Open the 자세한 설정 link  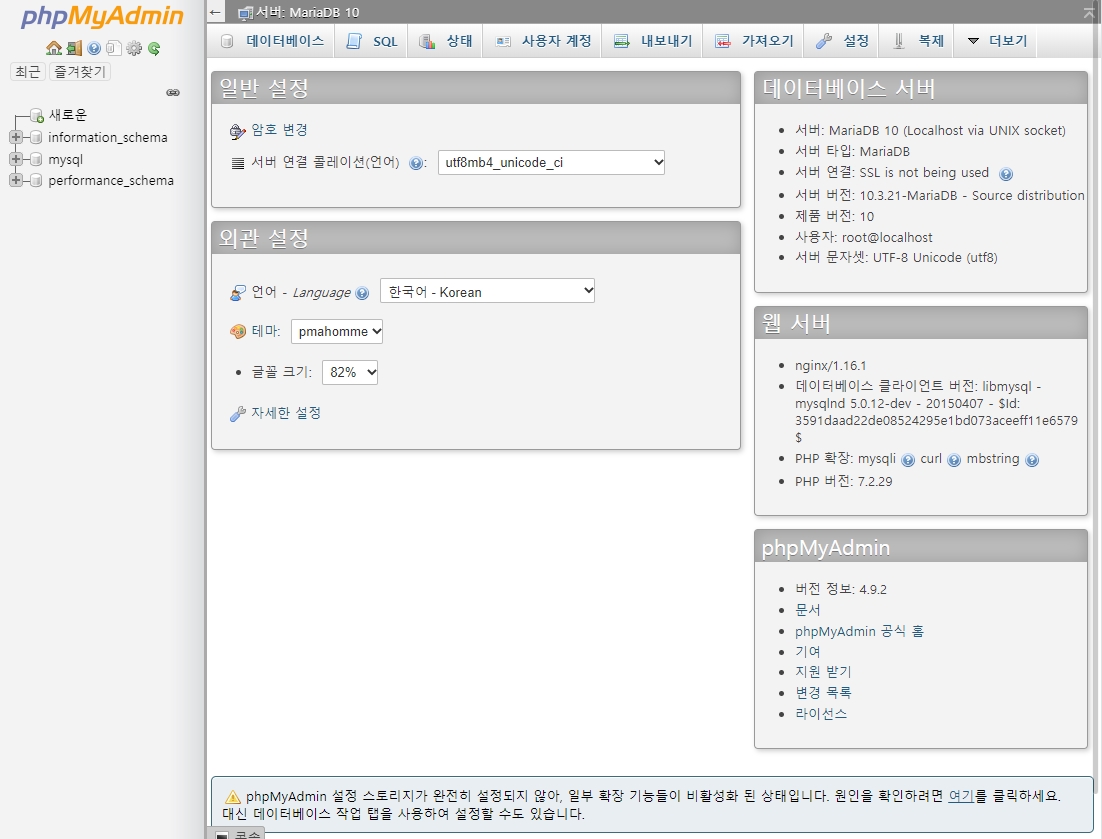coord(286,413)
